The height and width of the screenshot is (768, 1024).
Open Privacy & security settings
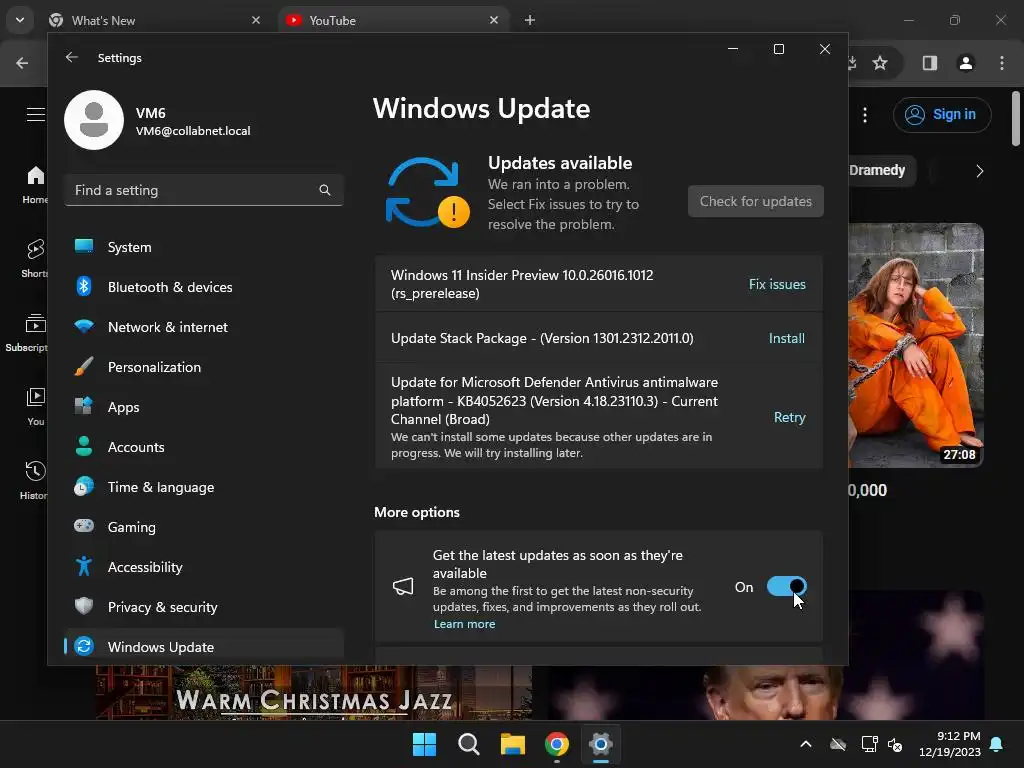(204, 607)
